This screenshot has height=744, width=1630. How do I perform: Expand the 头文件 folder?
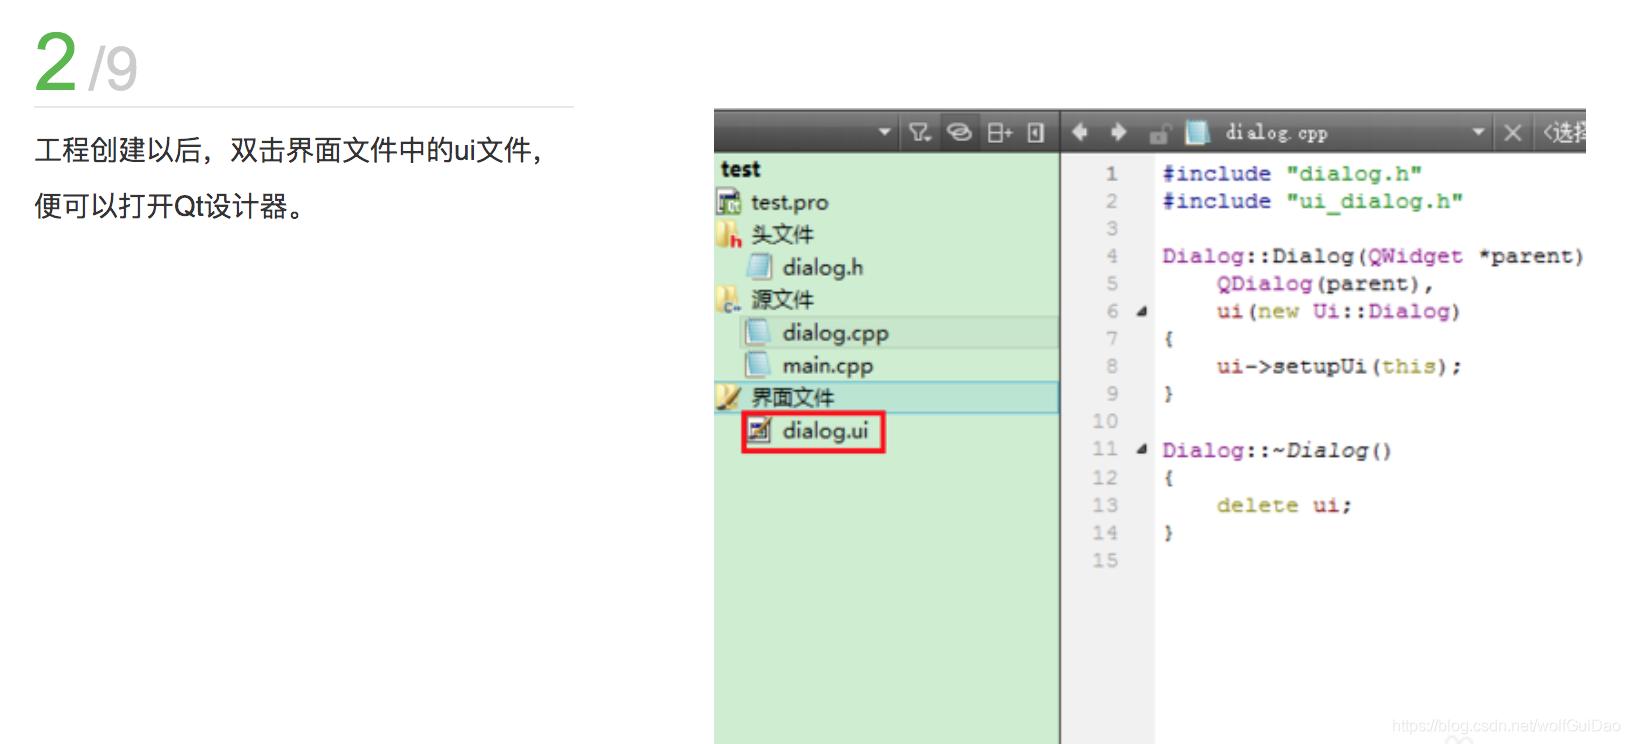(782, 235)
